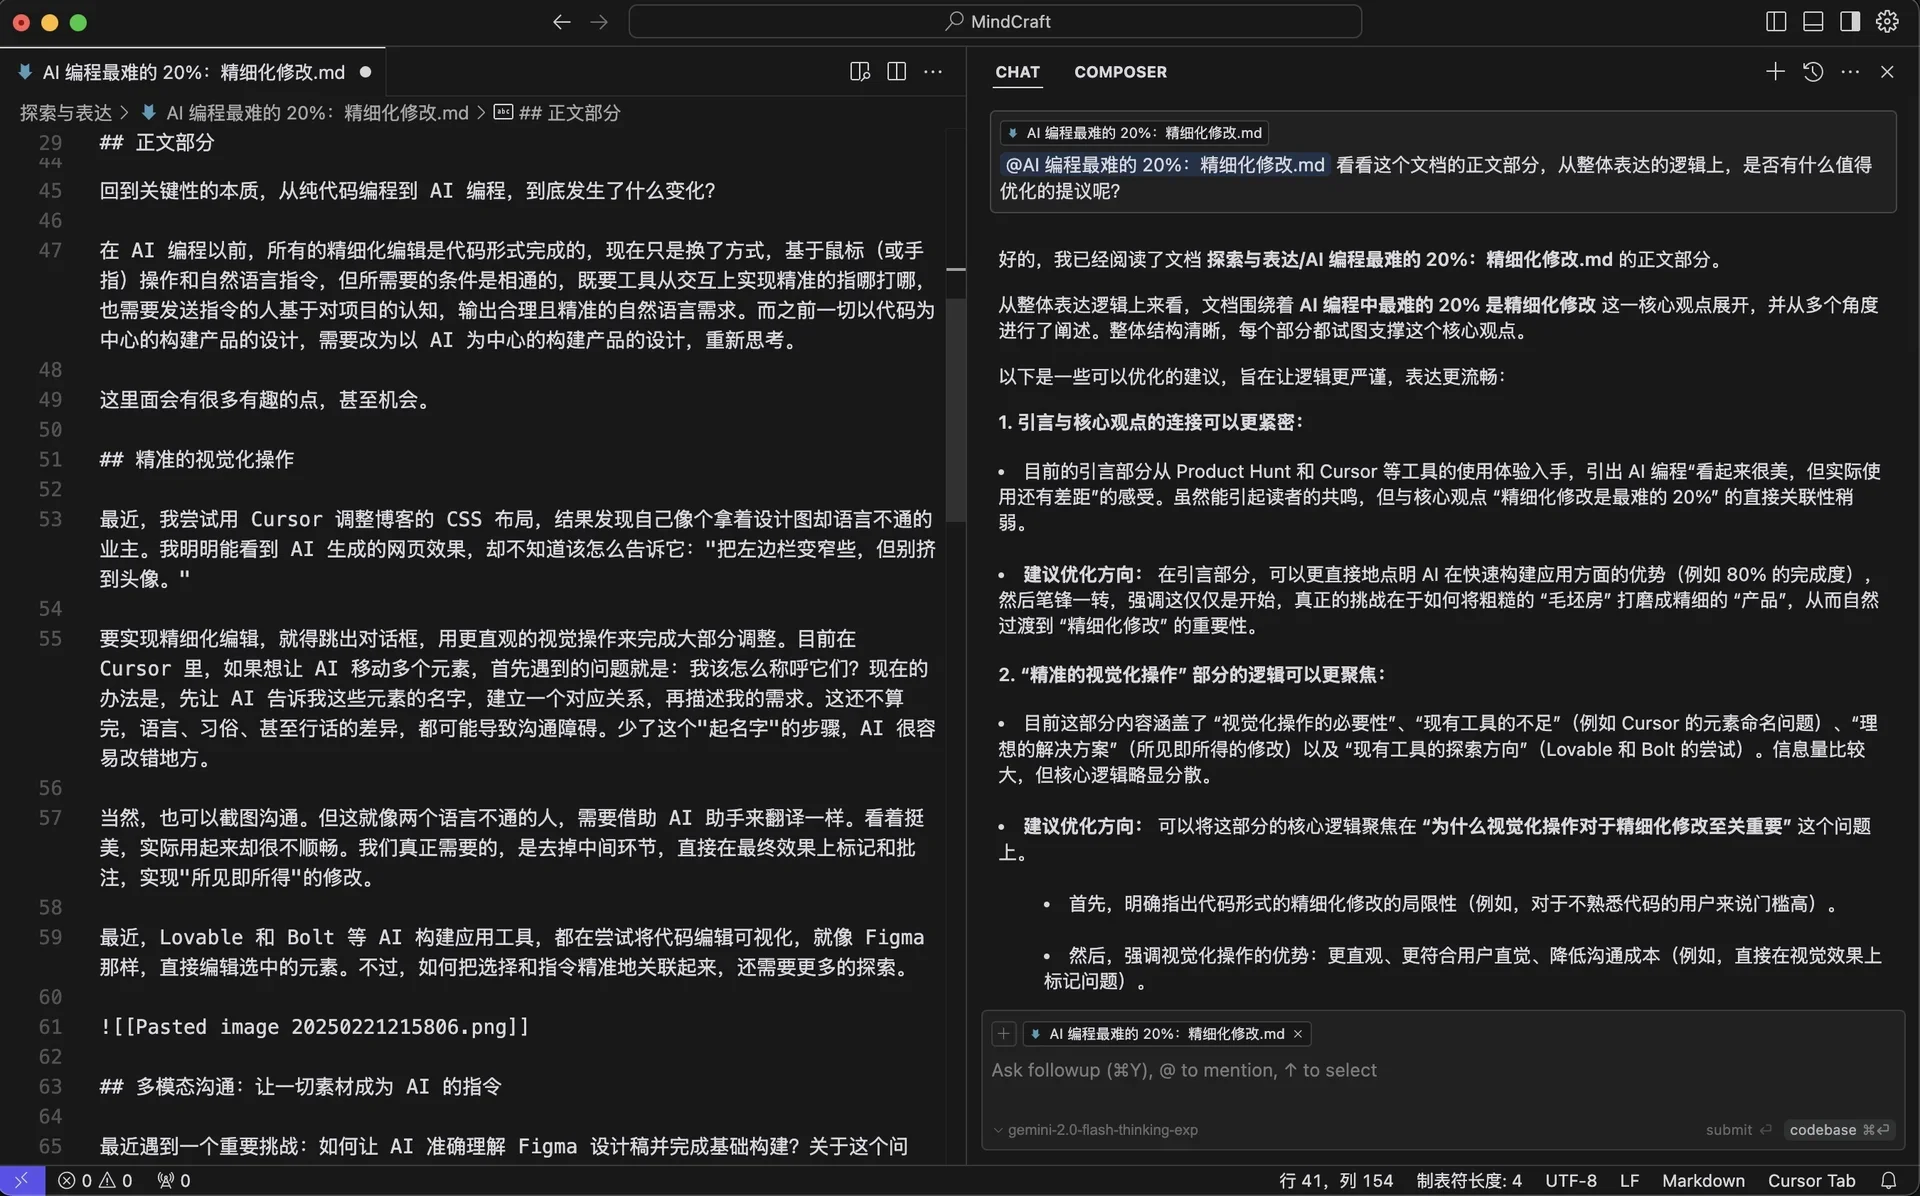Toggle the primary sidebar layout icon
The image size is (1920, 1196).
pos(1776,21)
